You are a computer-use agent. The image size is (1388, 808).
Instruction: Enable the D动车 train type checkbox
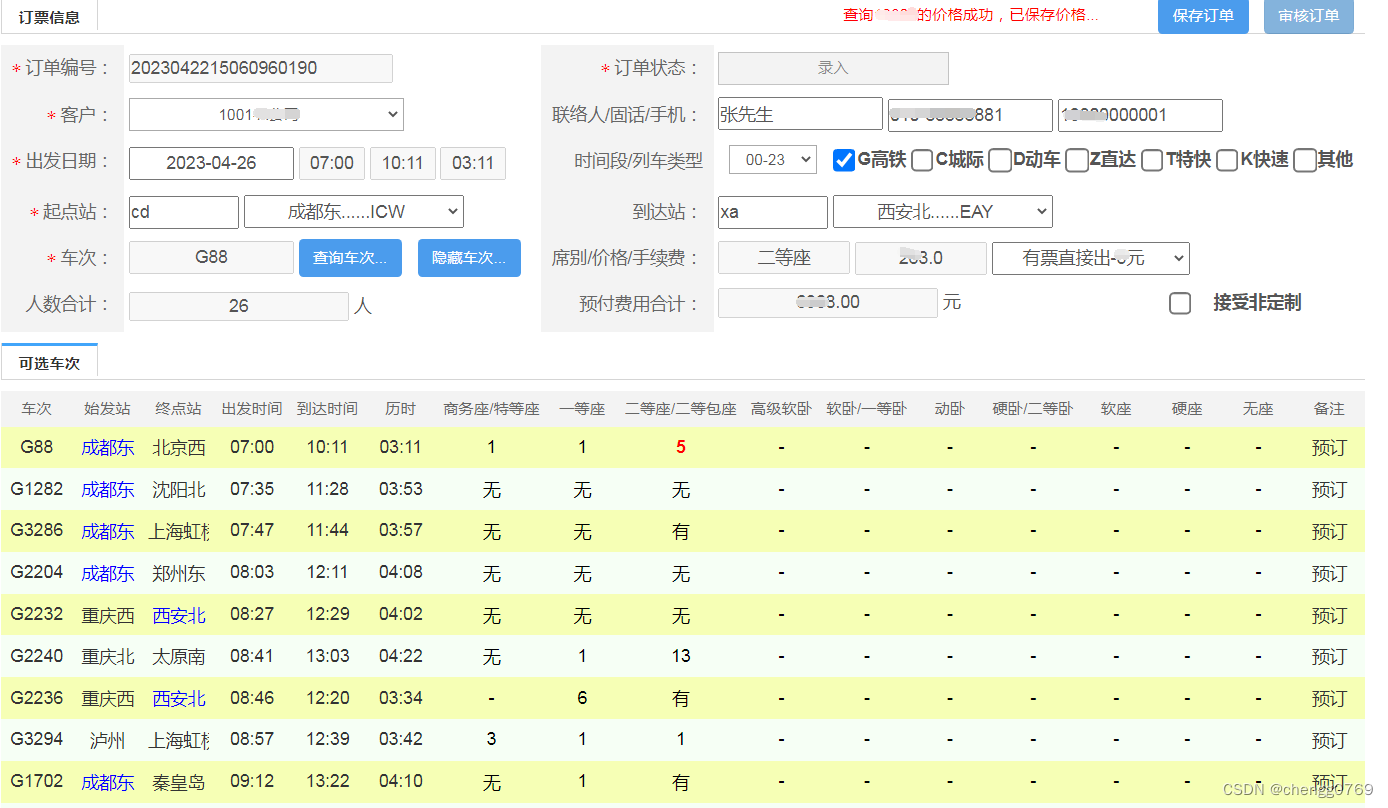point(1000,160)
